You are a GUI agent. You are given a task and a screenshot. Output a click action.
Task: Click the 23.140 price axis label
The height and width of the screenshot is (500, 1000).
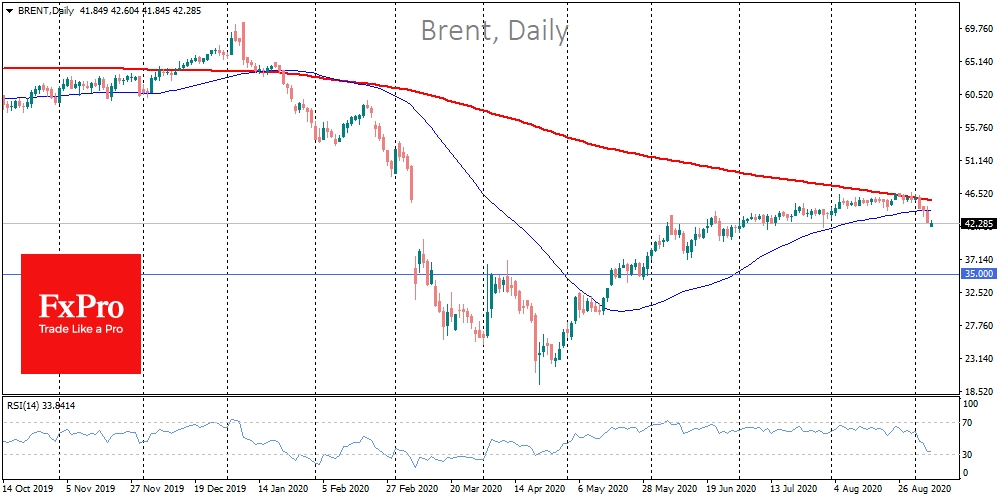pos(977,358)
